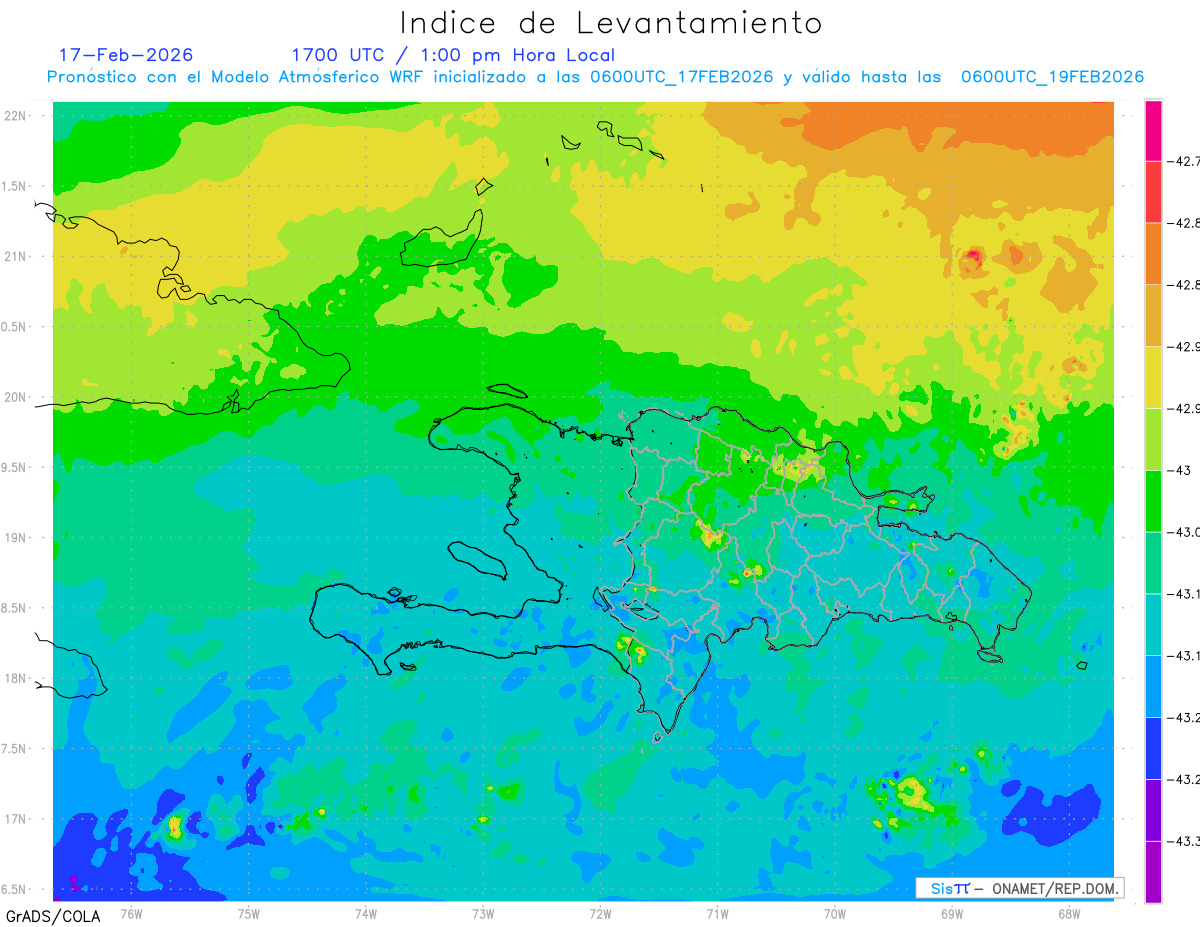Select the 0.5N axis label

[x=14, y=327]
